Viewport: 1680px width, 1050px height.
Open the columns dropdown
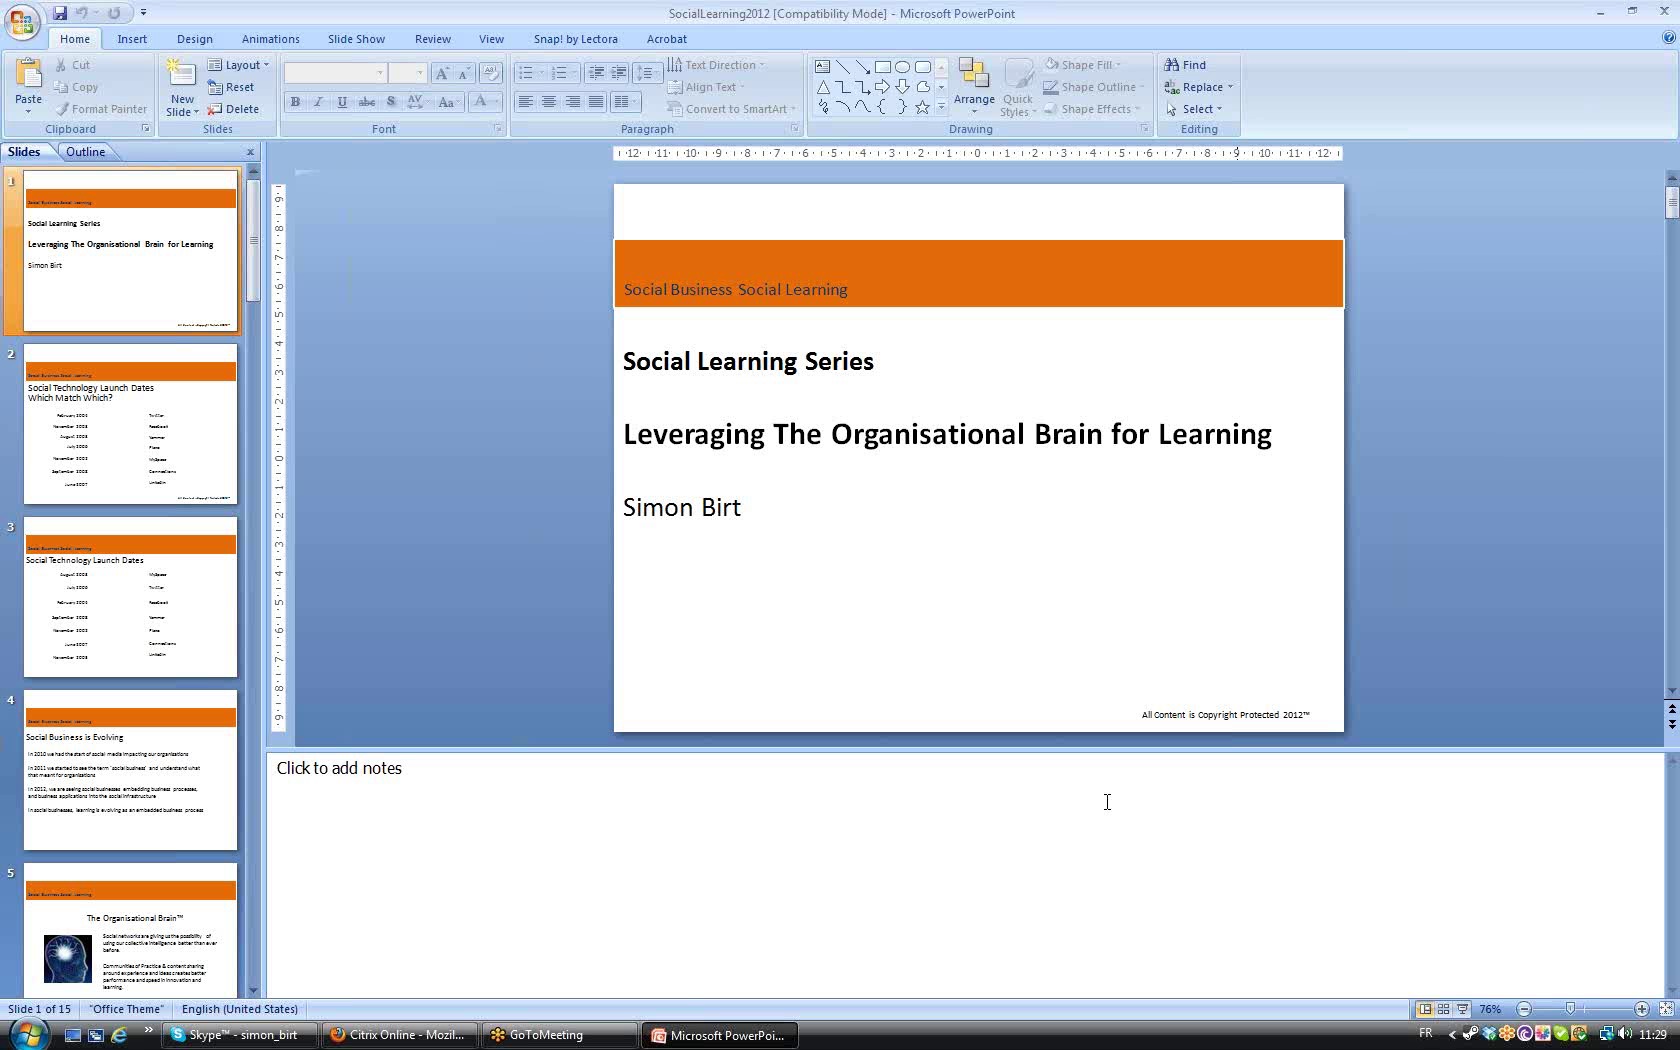coord(625,102)
